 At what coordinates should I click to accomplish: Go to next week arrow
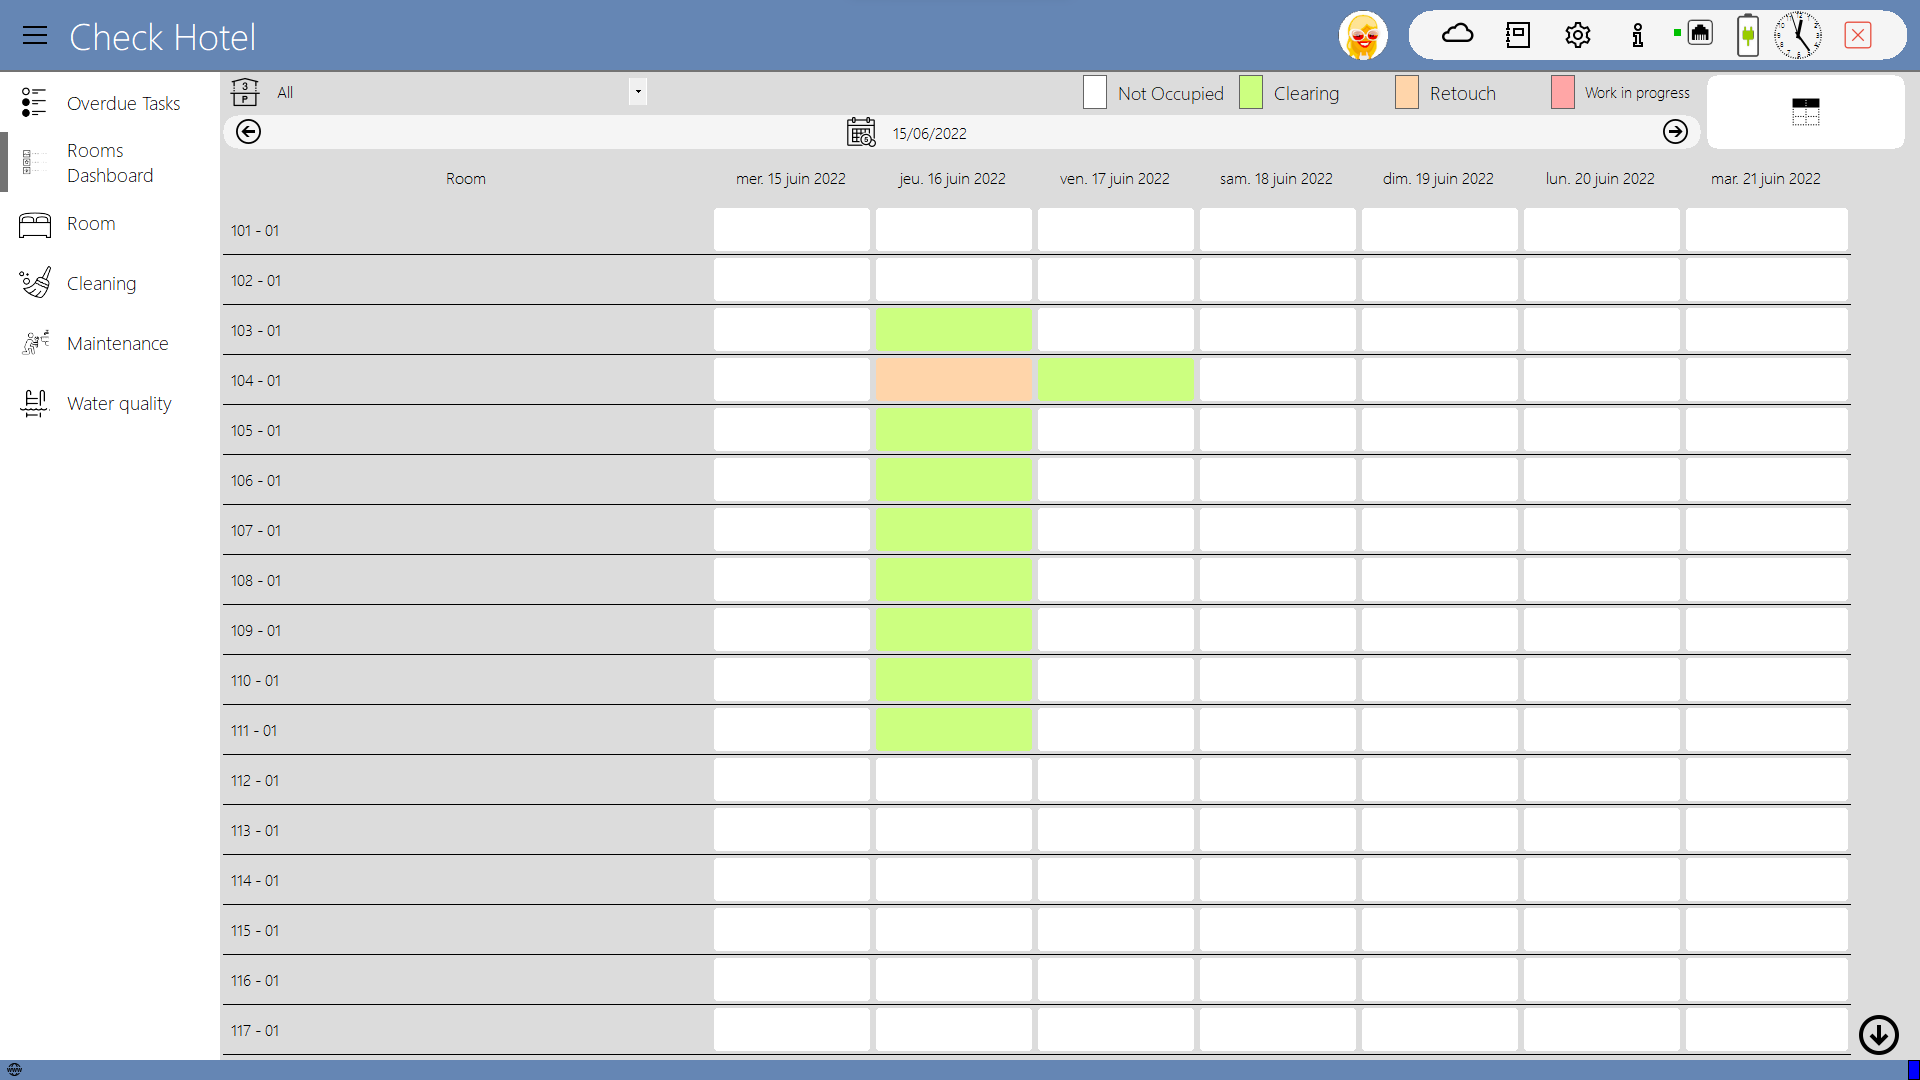click(x=1675, y=132)
